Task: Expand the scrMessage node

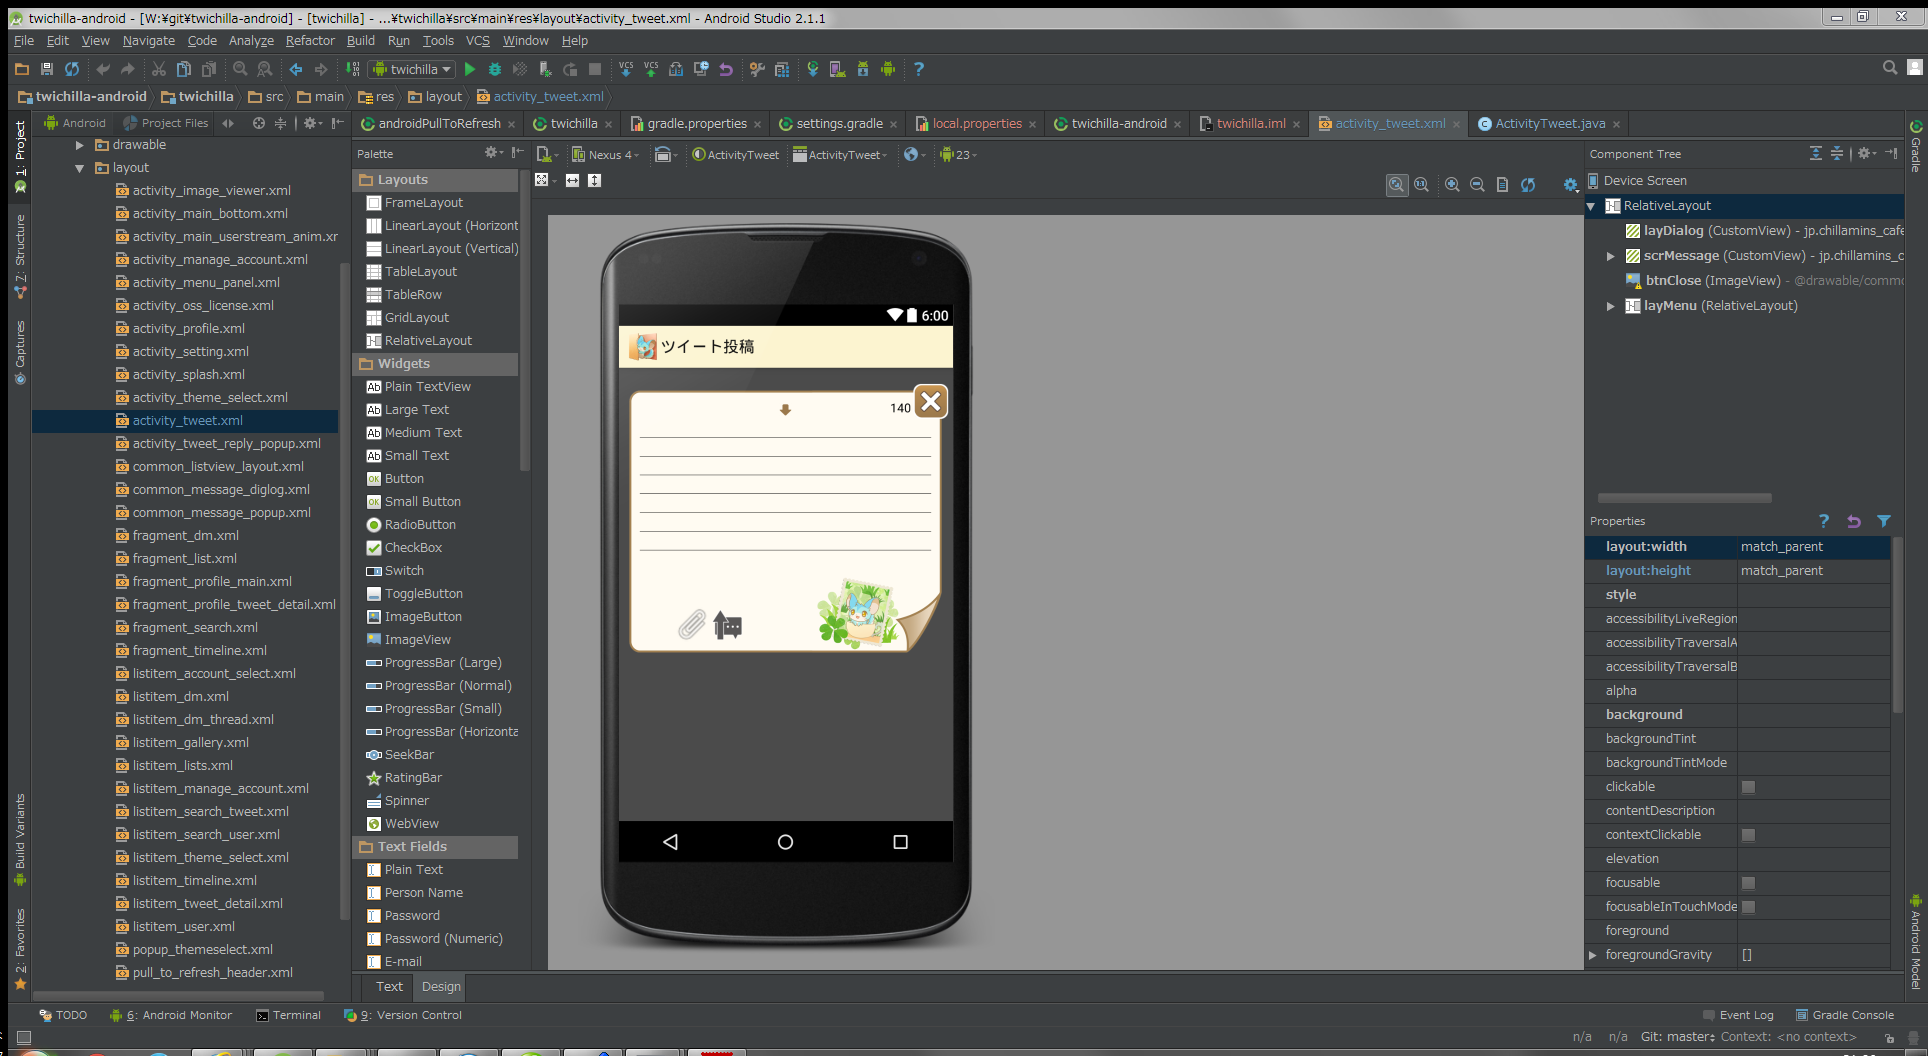Action: tap(1611, 256)
